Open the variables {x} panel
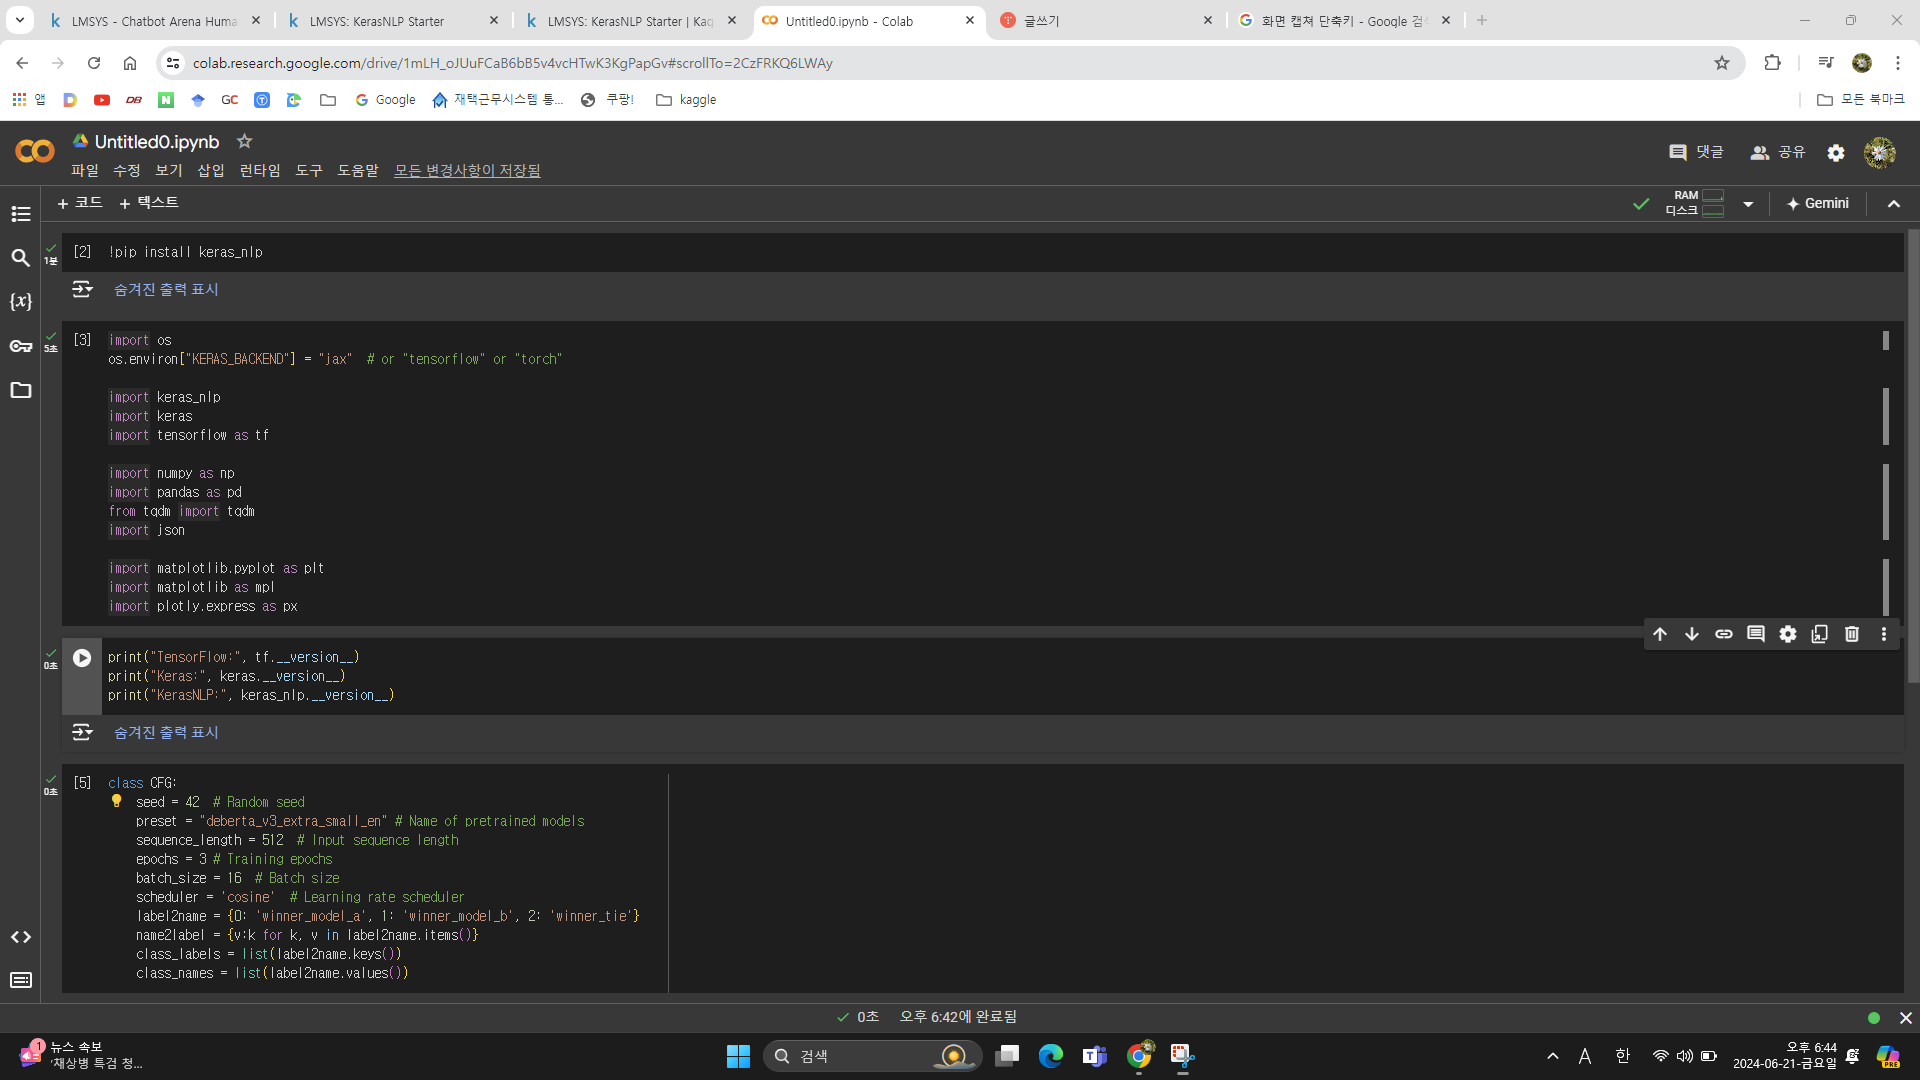 [x=21, y=301]
